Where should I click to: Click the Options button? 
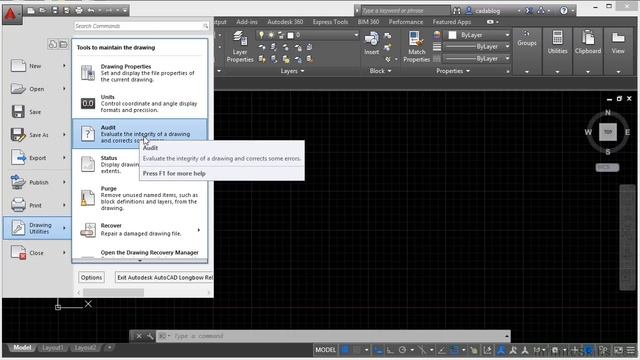(x=91, y=278)
